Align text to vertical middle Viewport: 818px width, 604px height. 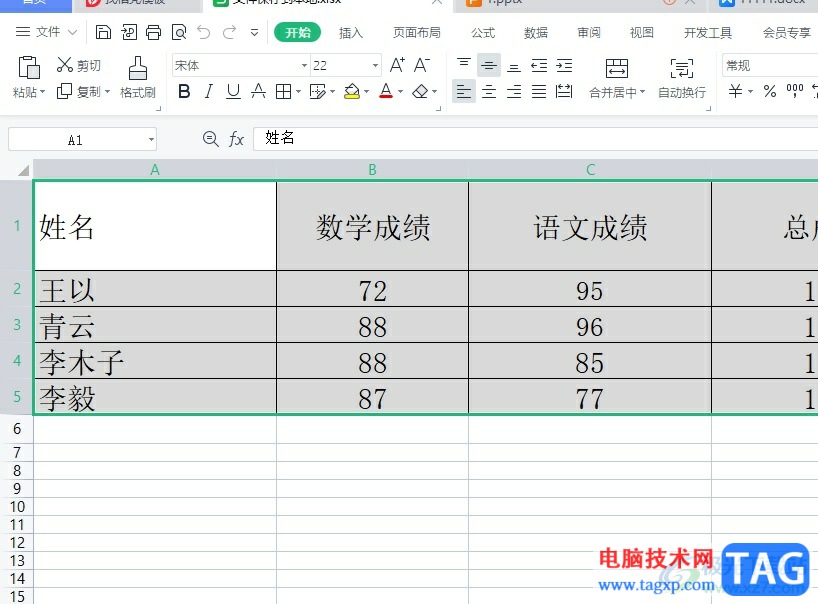pyautogui.click(x=489, y=65)
